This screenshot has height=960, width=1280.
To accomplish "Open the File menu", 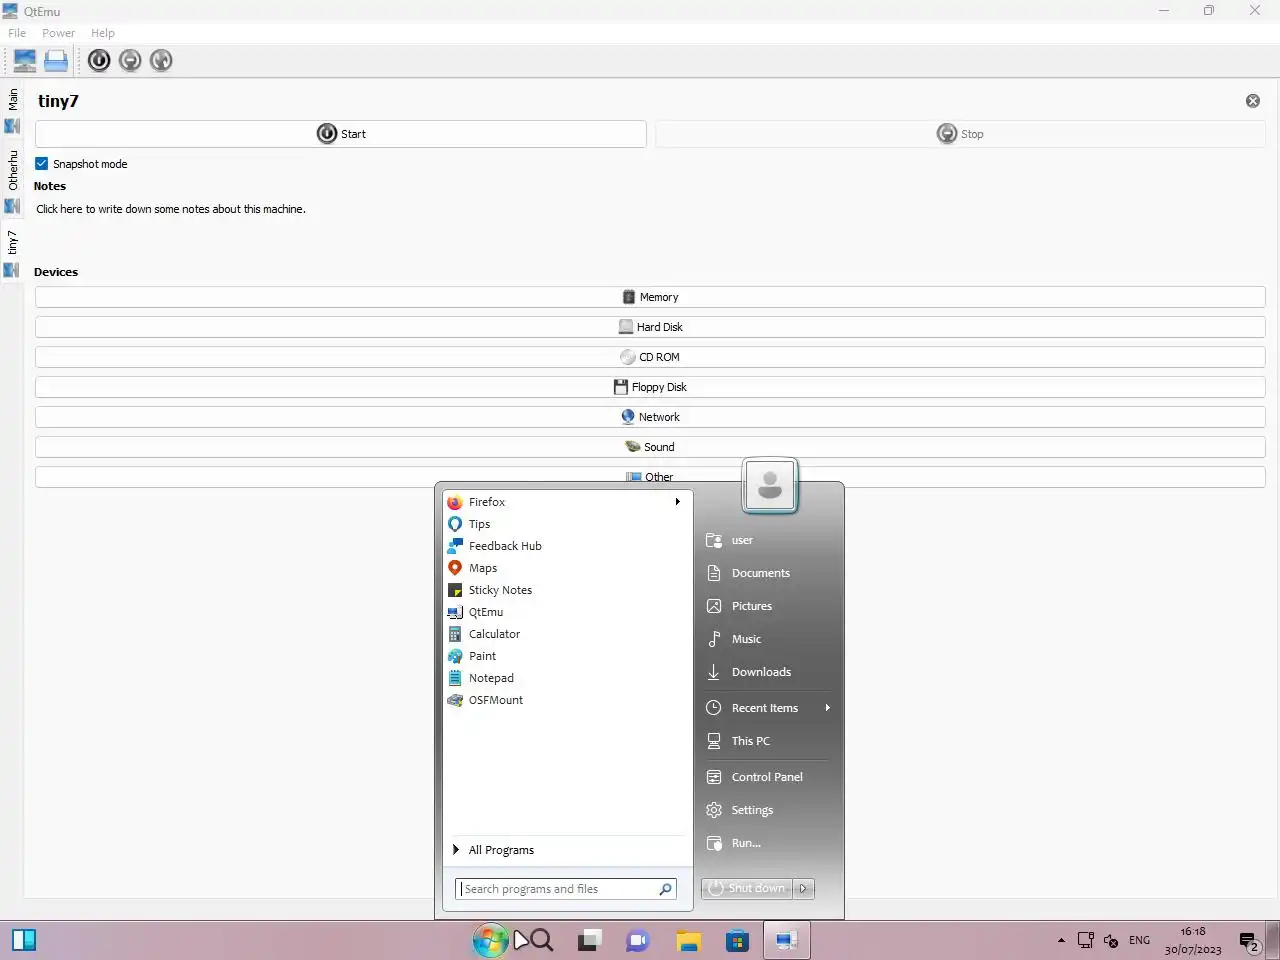I will tap(17, 33).
